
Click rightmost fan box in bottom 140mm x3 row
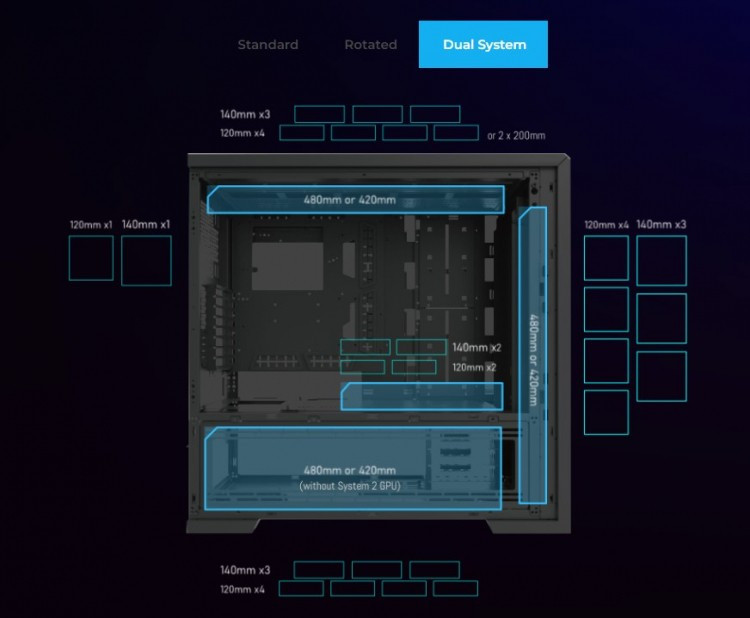click(x=435, y=569)
